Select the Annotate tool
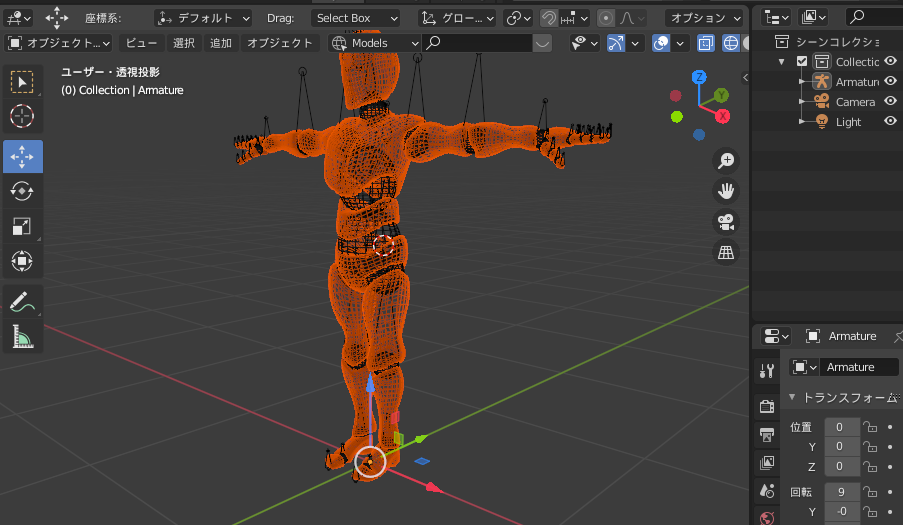 [22, 302]
